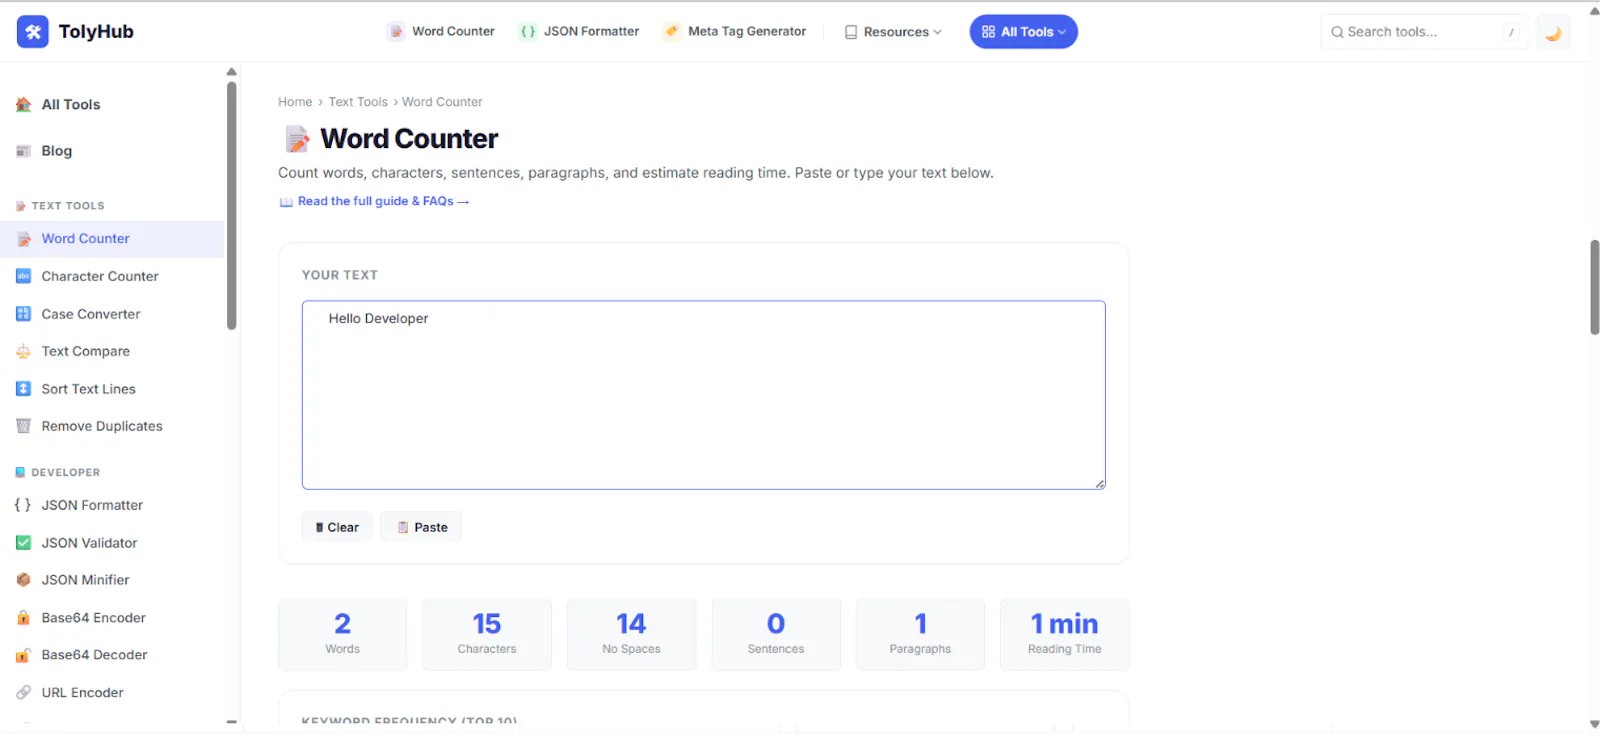
Task: Click the Case Converter icon in sidebar
Action: (23, 314)
